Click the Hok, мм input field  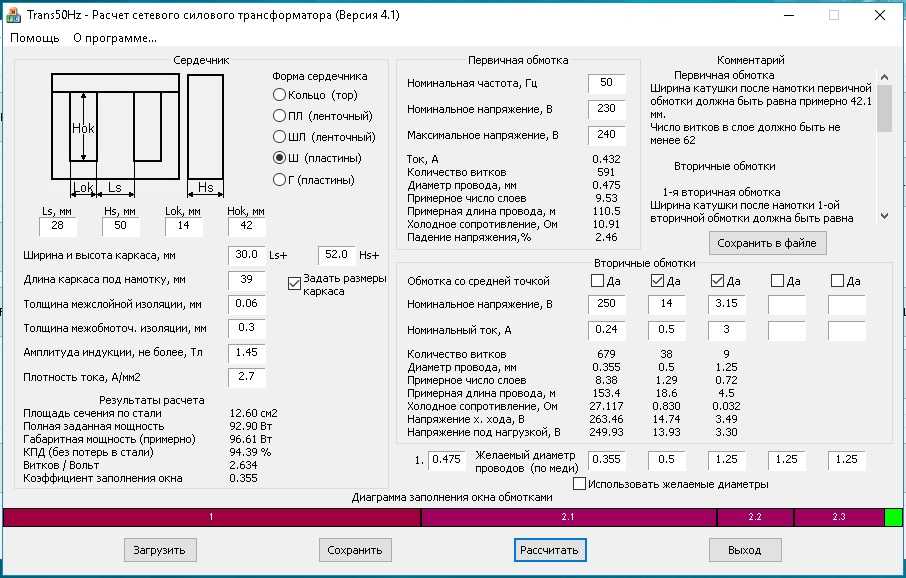click(x=246, y=226)
